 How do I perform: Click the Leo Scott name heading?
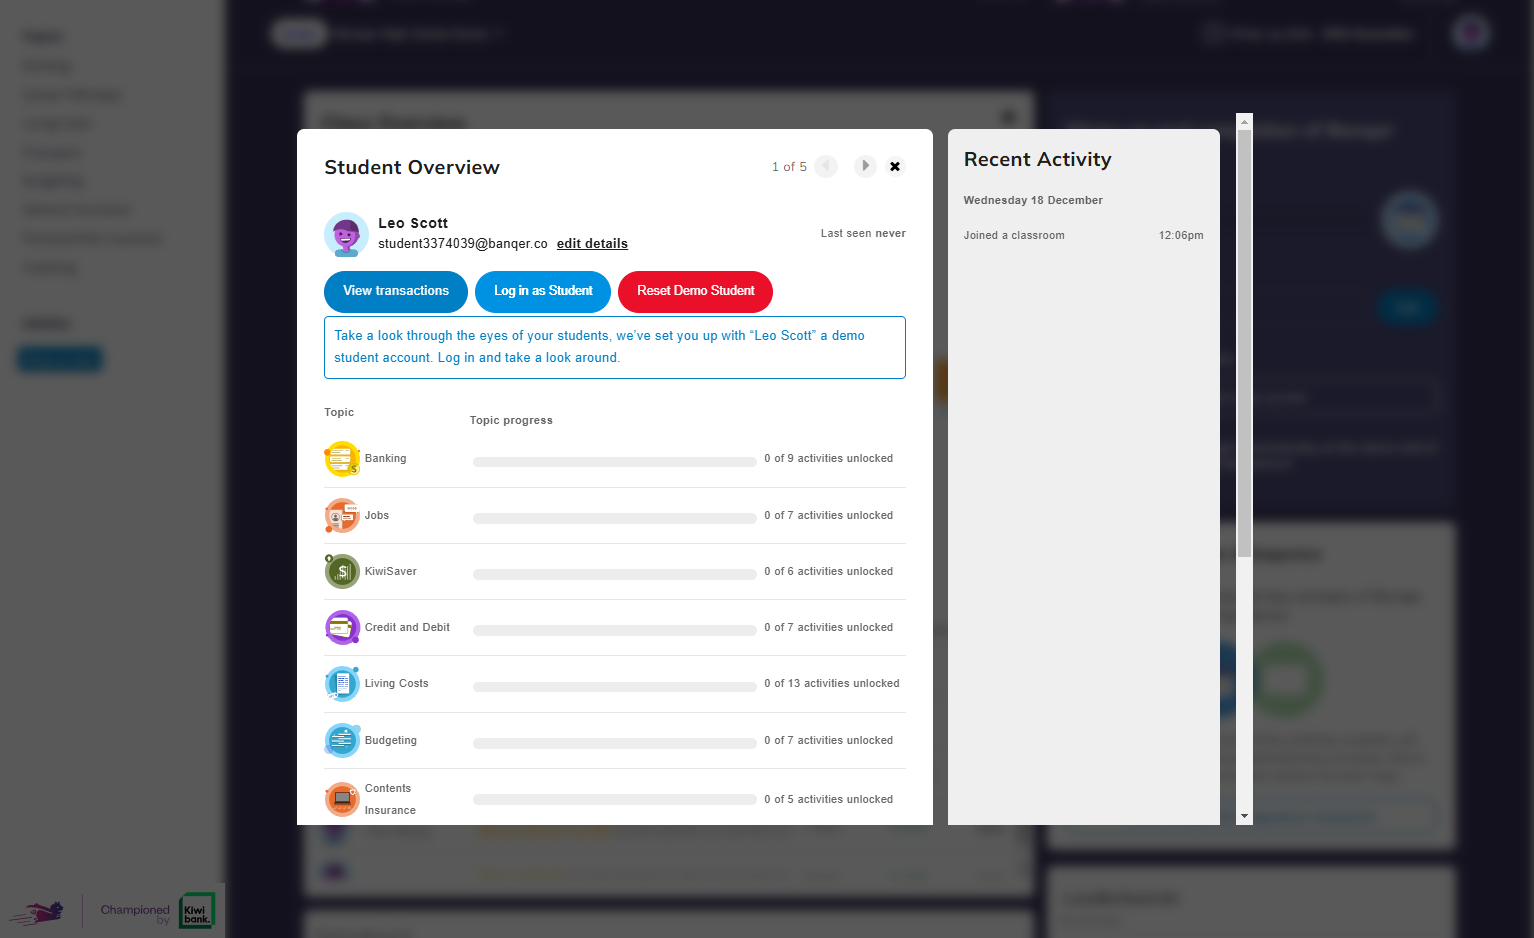coord(413,223)
